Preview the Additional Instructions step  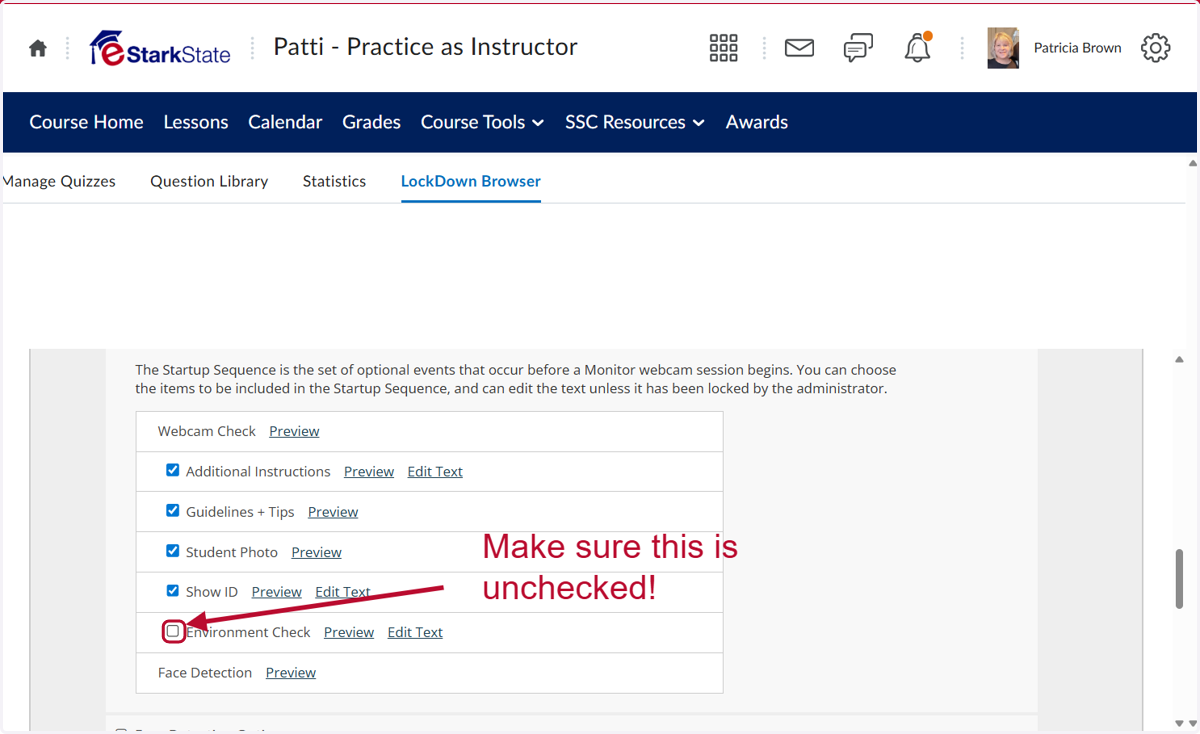369,471
